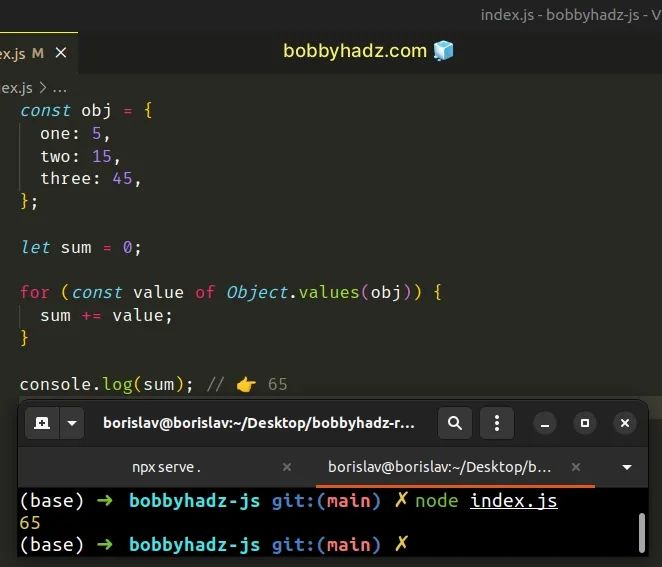Click the index.js breadcrumb item

[16, 88]
